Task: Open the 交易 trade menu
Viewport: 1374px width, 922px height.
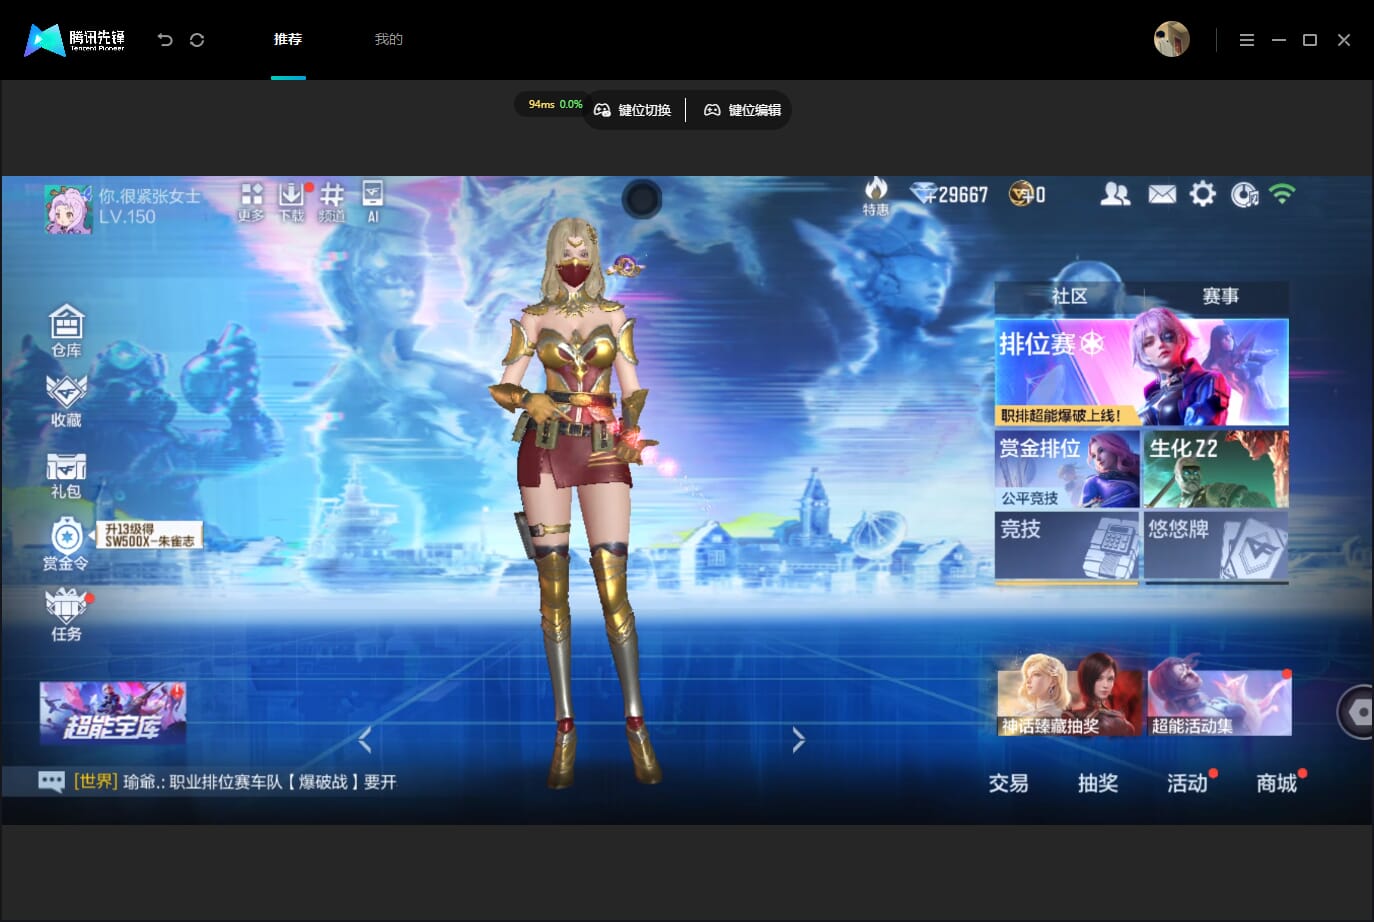Action: pyautogui.click(x=1008, y=783)
